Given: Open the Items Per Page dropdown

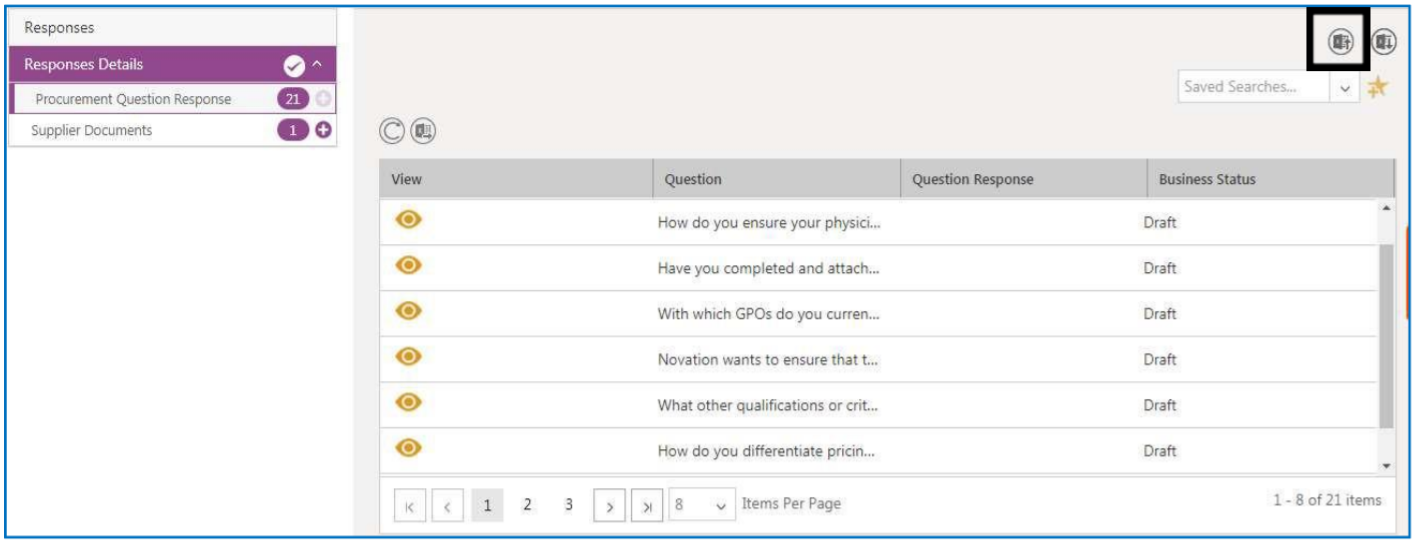Looking at the screenshot, I should [720, 504].
